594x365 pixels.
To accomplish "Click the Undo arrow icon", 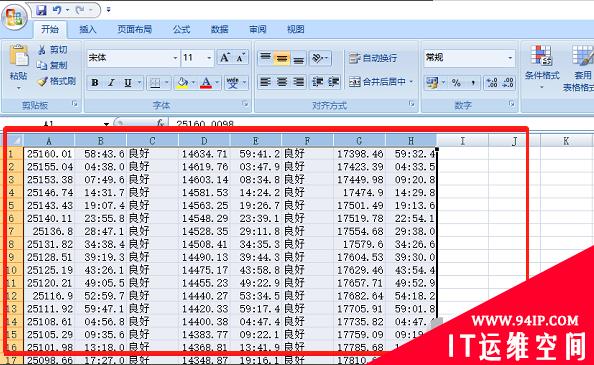I will tap(57, 10).
